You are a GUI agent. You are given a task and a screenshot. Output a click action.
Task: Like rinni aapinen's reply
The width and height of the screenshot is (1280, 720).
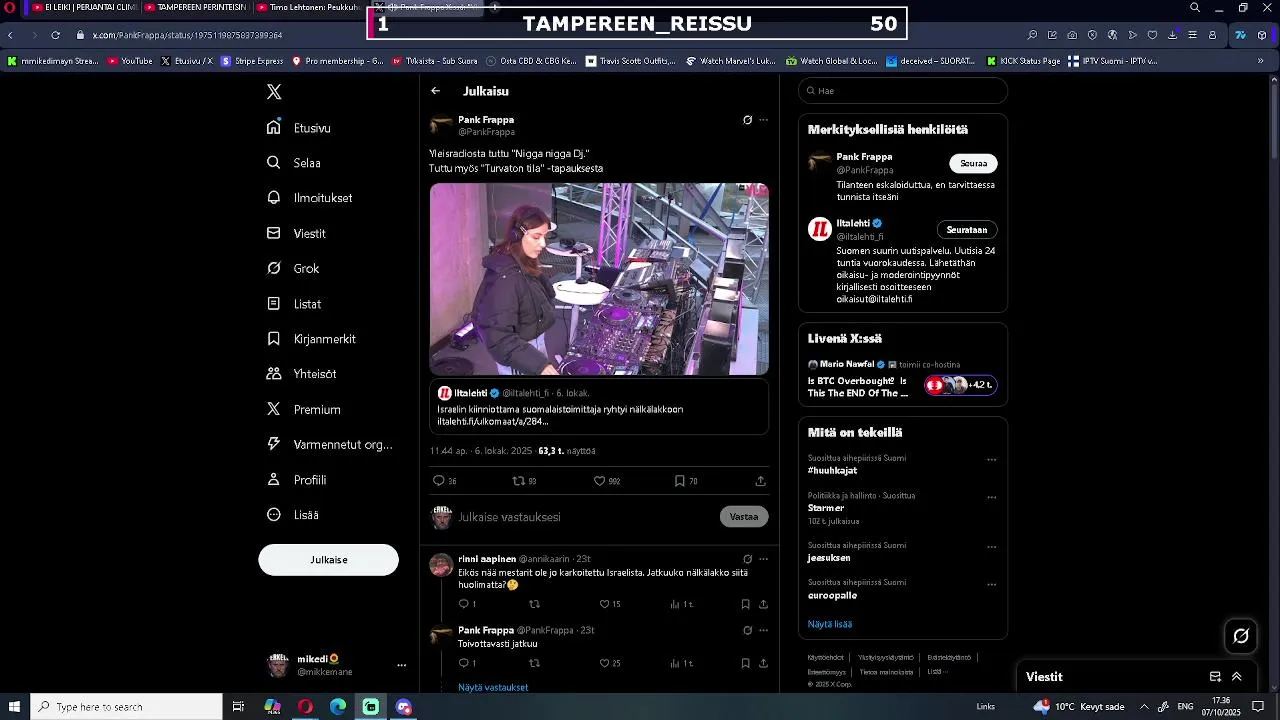pos(604,604)
